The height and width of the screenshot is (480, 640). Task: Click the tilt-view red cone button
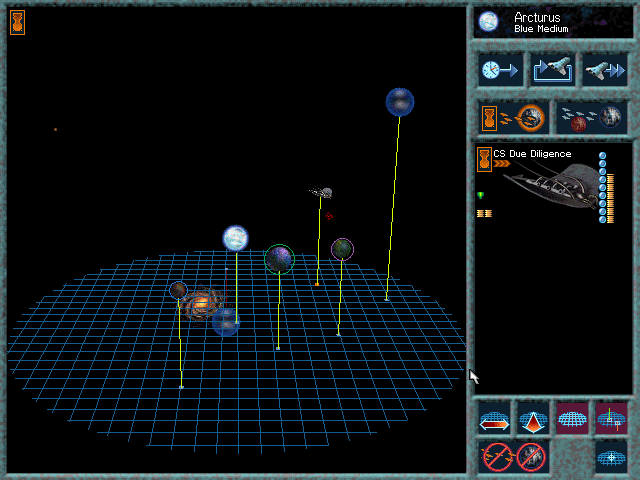tap(533, 419)
